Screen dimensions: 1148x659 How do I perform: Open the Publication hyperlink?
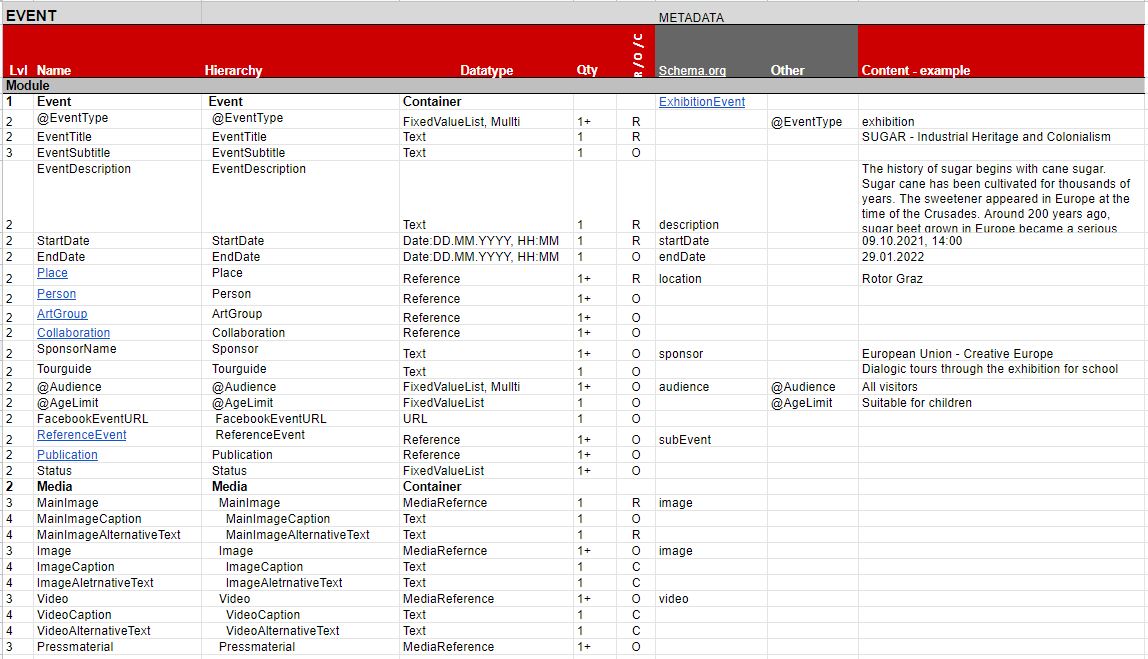point(66,454)
